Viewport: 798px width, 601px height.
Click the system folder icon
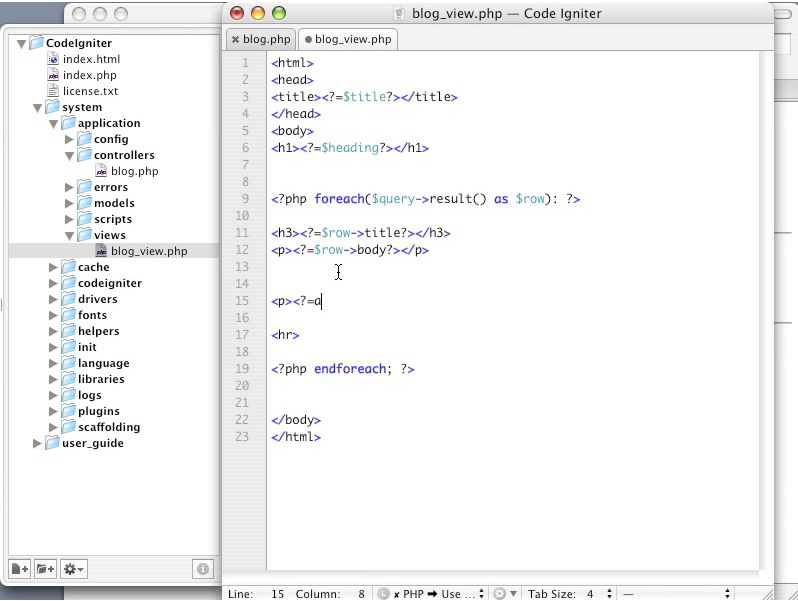[52, 107]
